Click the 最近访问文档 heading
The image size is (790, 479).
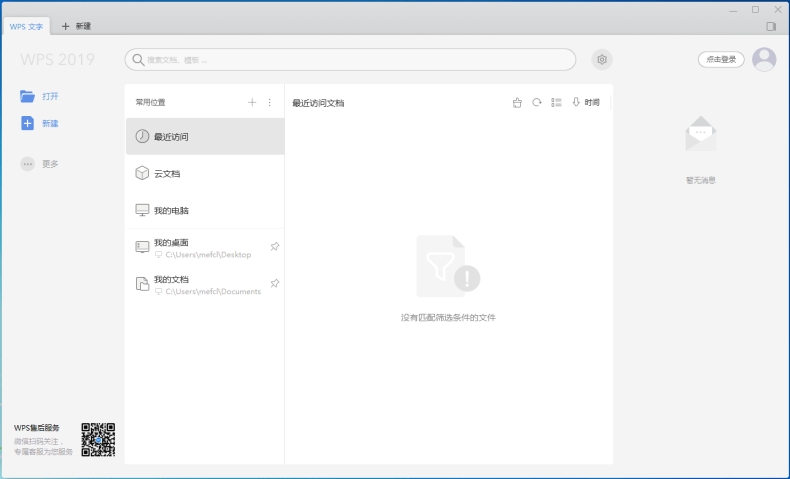[x=318, y=103]
